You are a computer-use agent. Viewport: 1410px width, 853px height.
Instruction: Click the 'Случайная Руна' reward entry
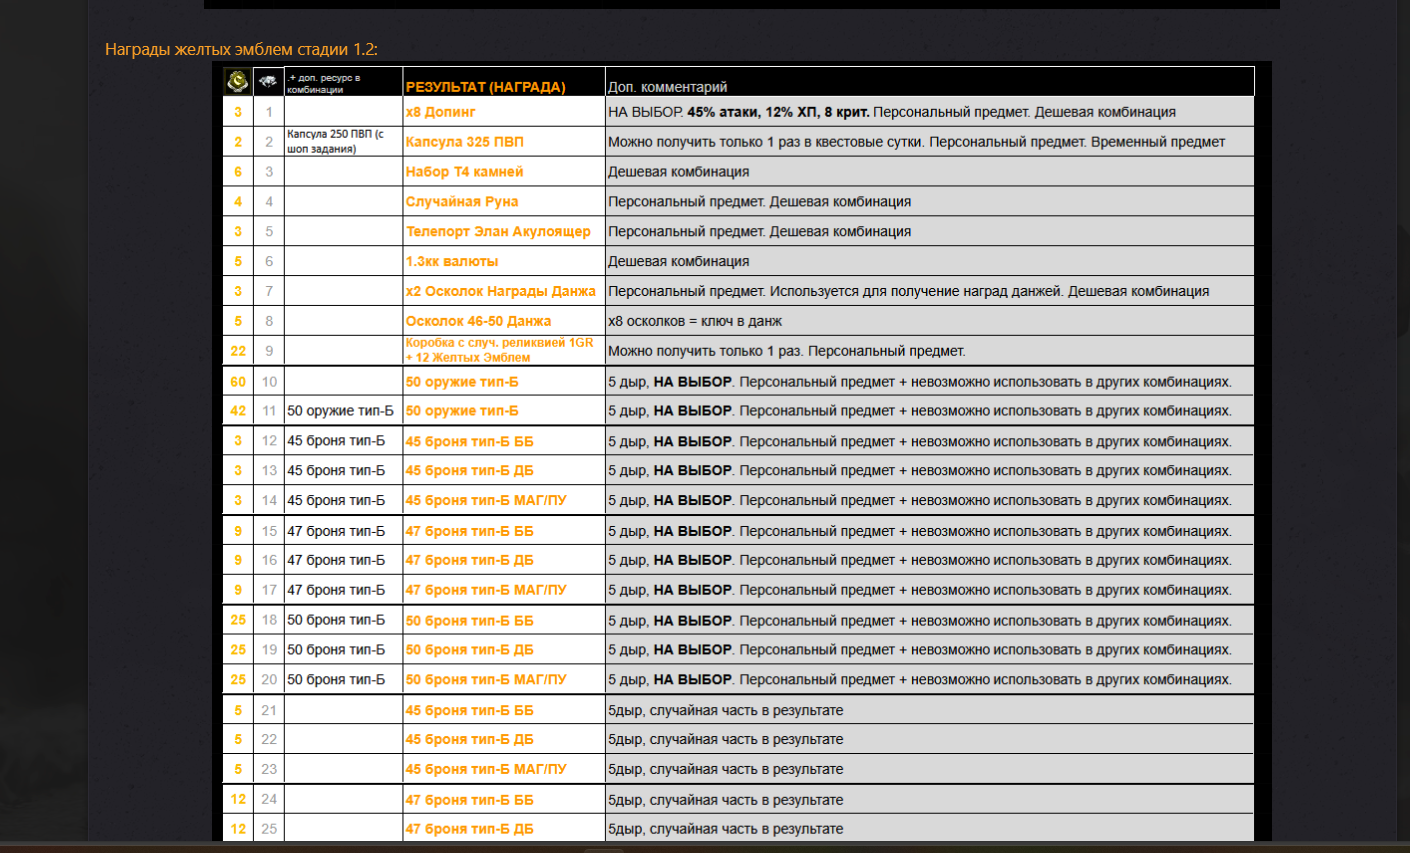(x=461, y=202)
